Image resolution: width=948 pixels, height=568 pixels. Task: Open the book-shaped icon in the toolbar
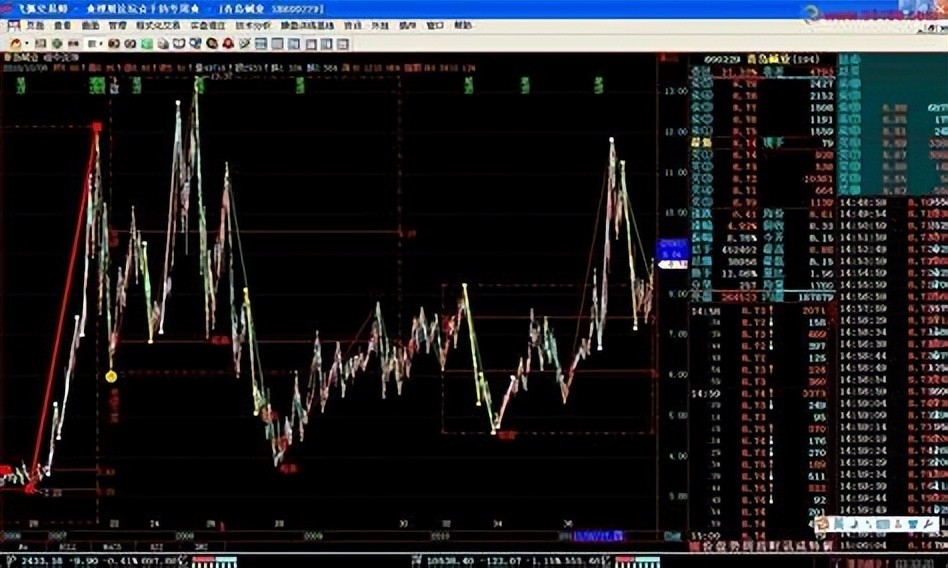click(x=179, y=44)
